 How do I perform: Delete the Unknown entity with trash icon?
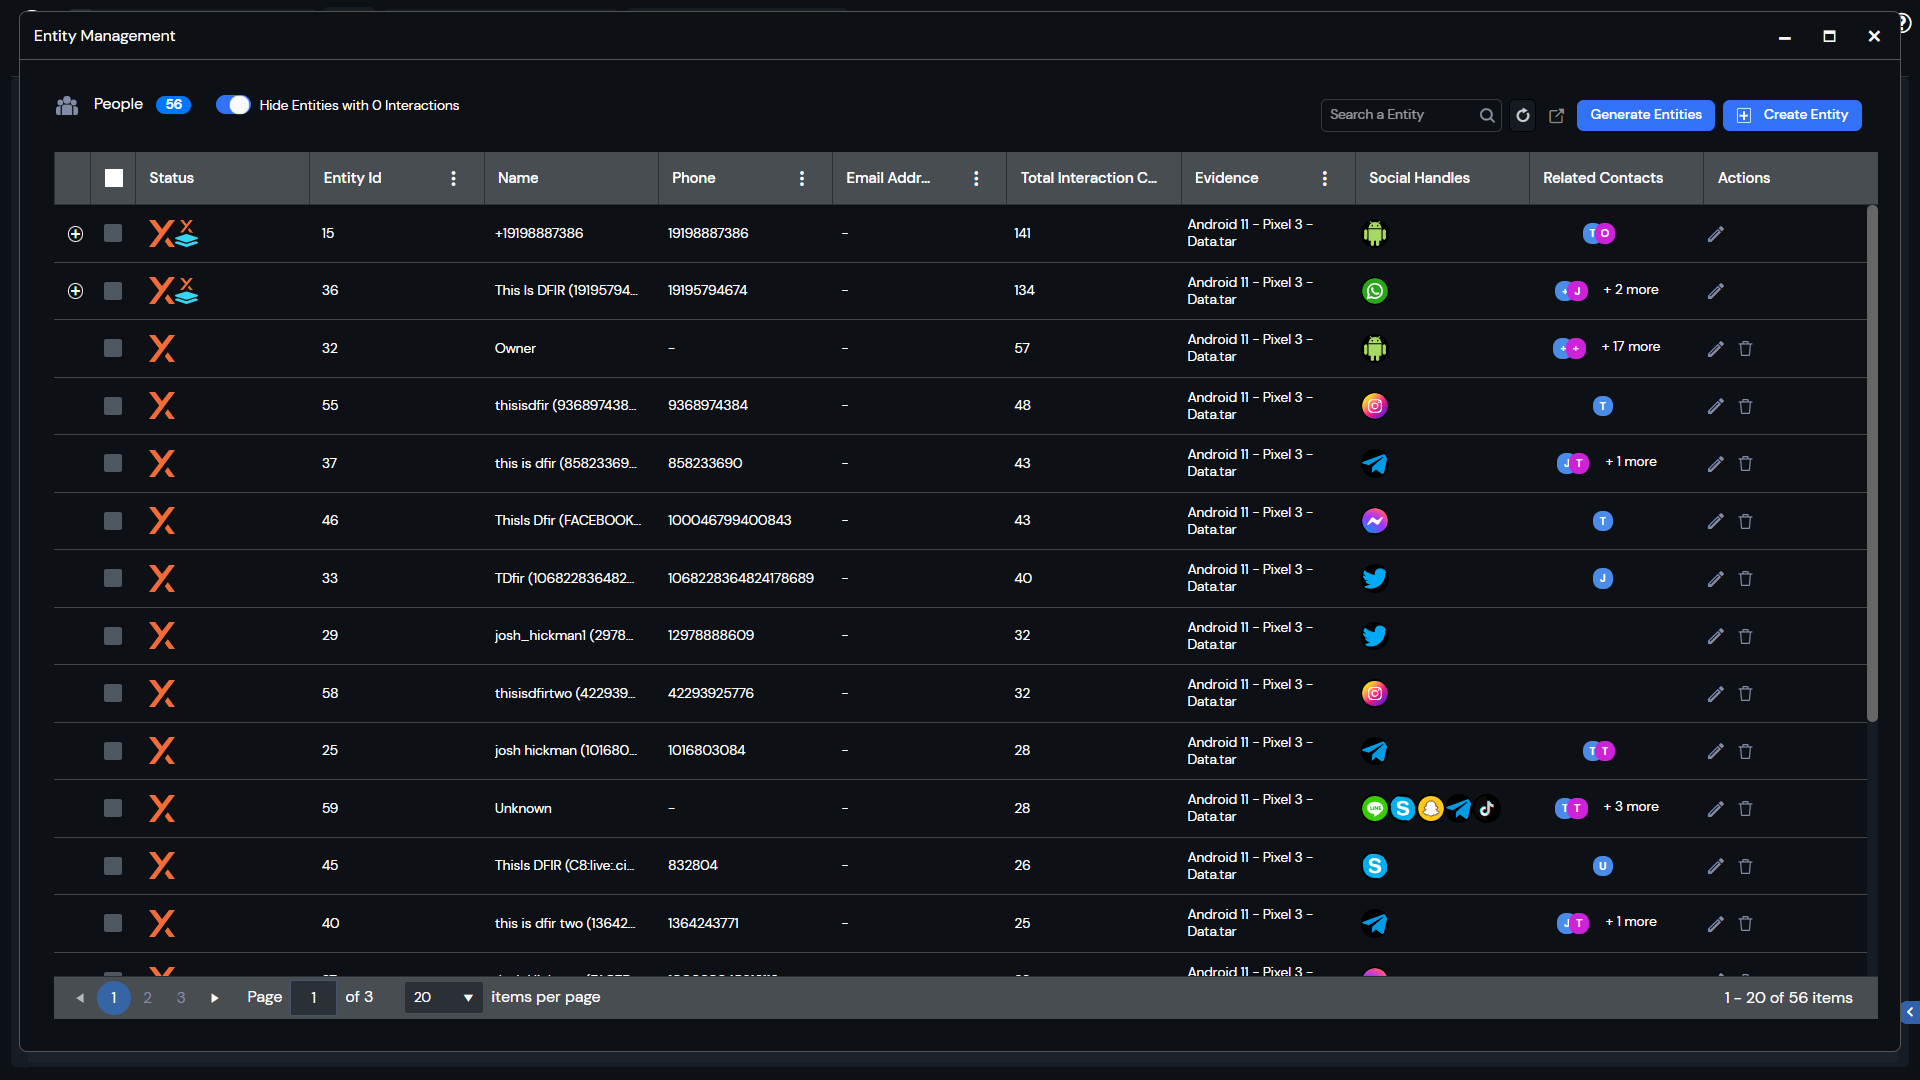click(1745, 809)
